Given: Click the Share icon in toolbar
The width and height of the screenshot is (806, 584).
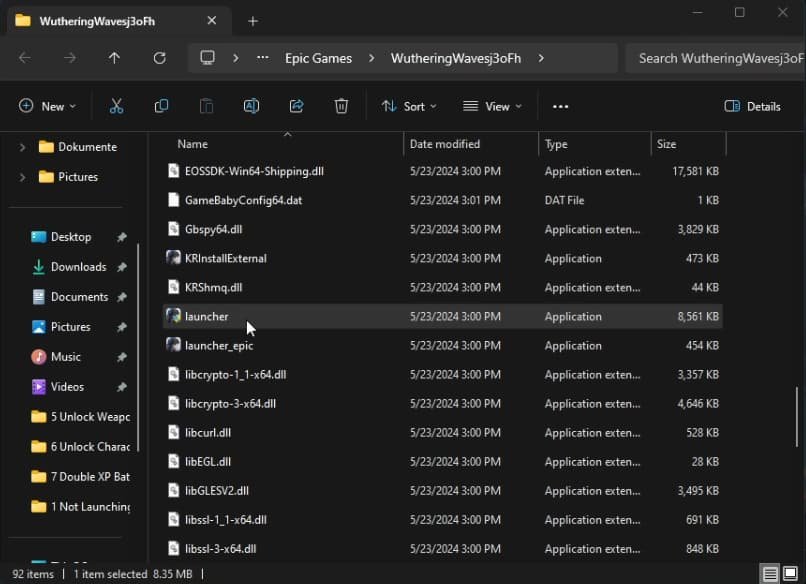Looking at the screenshot, I should point(296,106).
